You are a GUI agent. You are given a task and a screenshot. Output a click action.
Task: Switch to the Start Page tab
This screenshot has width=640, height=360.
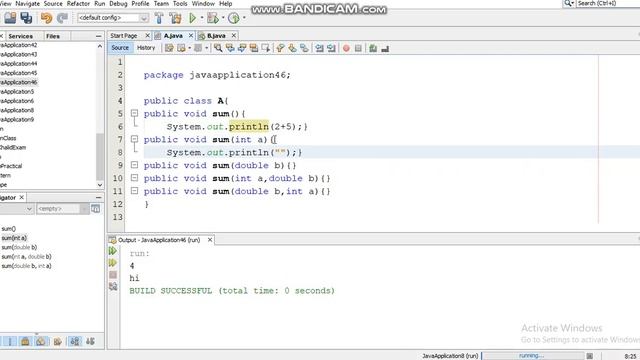point(124,36)
